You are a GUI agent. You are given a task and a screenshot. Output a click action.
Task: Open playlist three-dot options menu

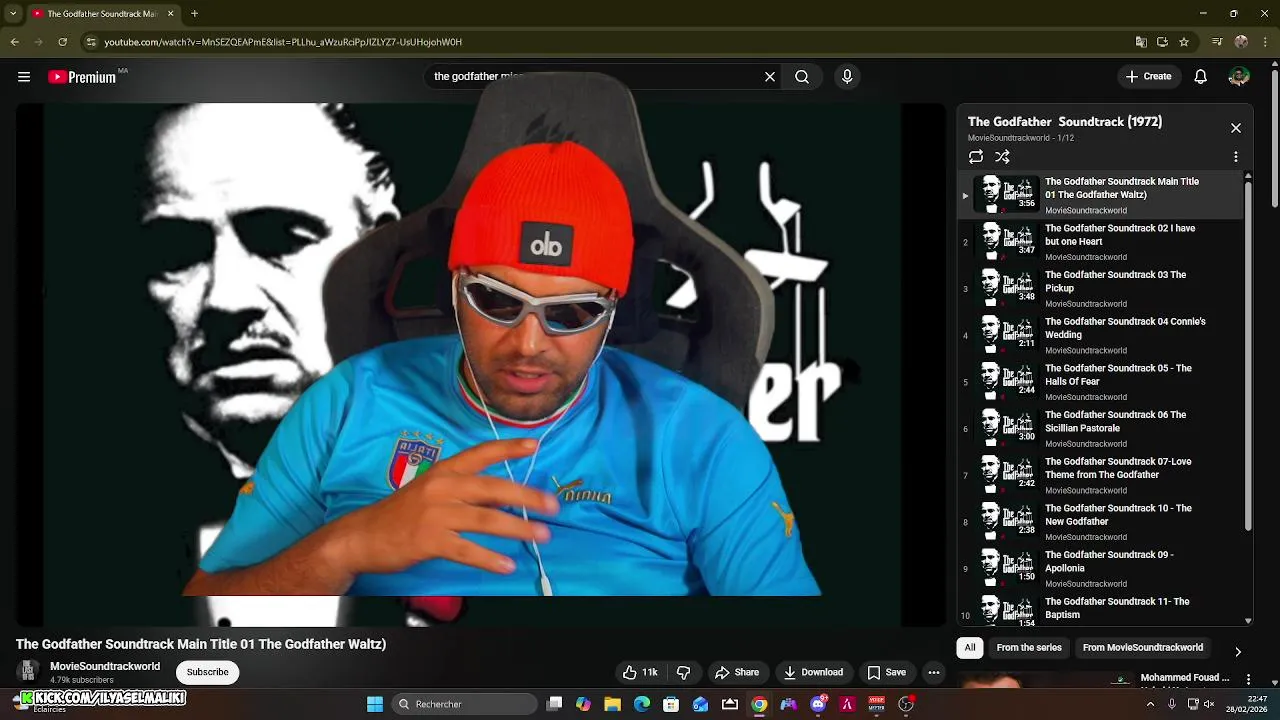tap(1236, 157)
